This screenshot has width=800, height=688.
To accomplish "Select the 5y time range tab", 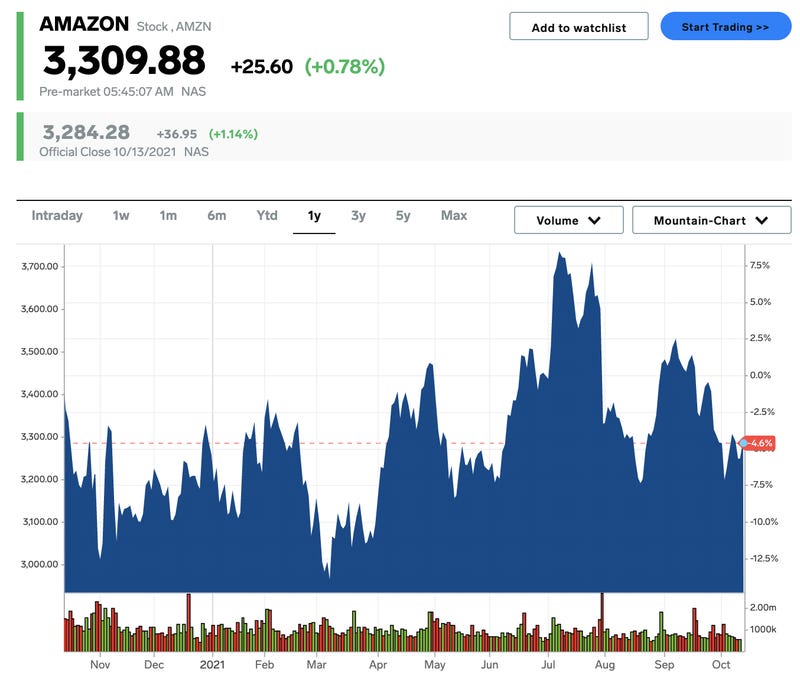I will pyautogui.click(x=403, y=216).
